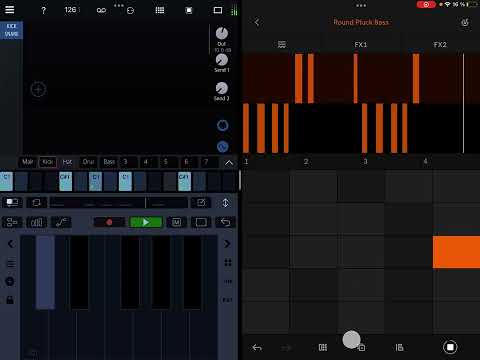Click the lines icon left of the piano keyboard
Viewport: 480px width, 360px height.
[x=11, y=264]
